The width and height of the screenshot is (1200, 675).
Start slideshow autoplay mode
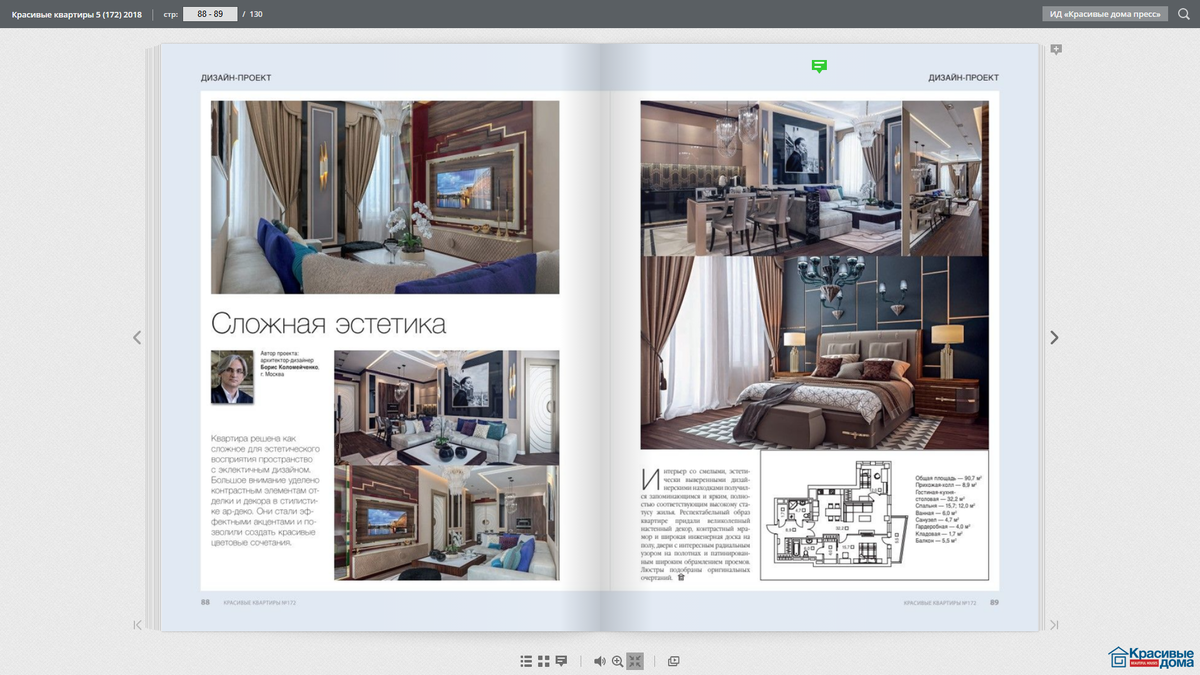[673, 661]
